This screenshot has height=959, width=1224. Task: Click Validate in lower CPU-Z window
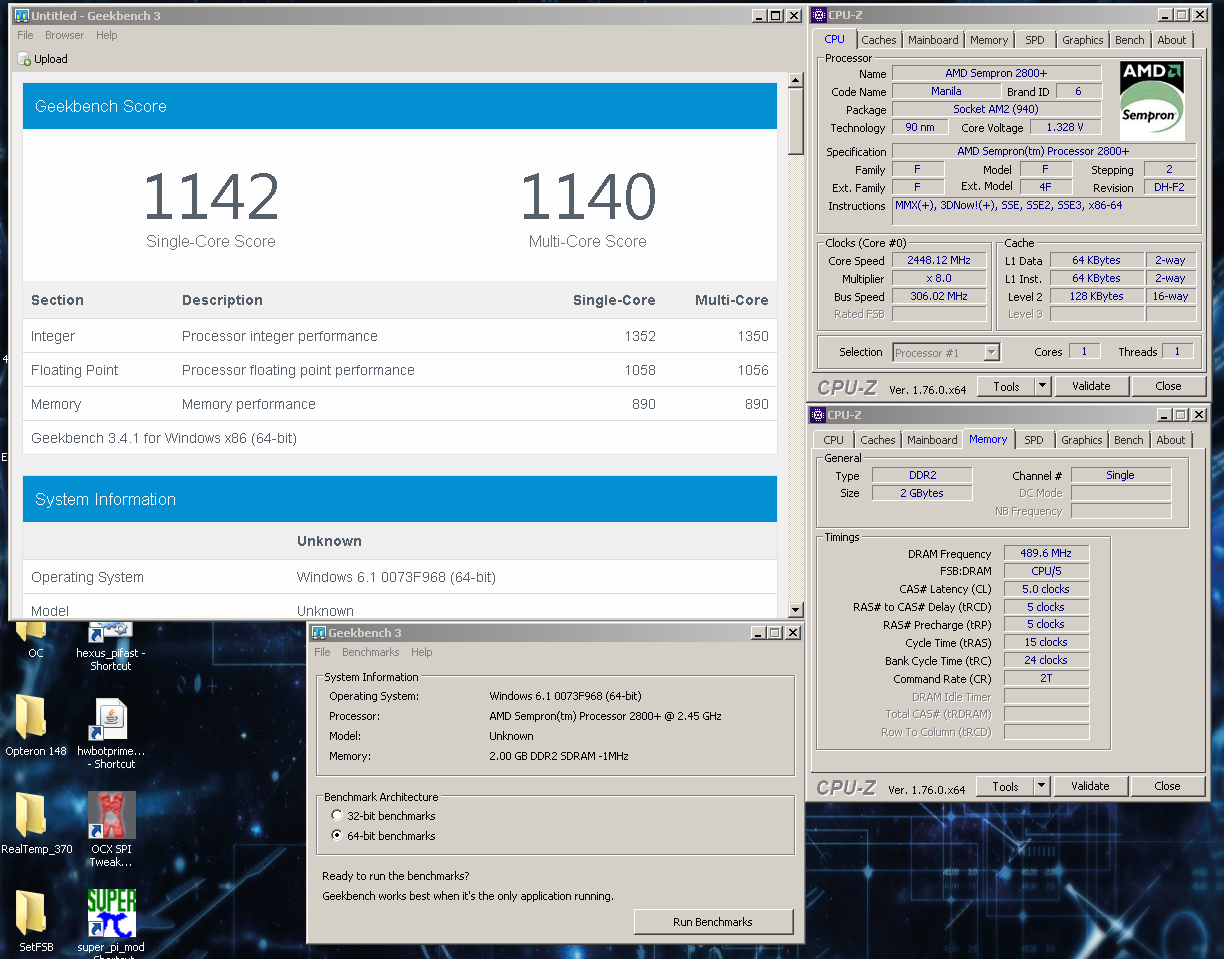click(x=1090, y=786)
